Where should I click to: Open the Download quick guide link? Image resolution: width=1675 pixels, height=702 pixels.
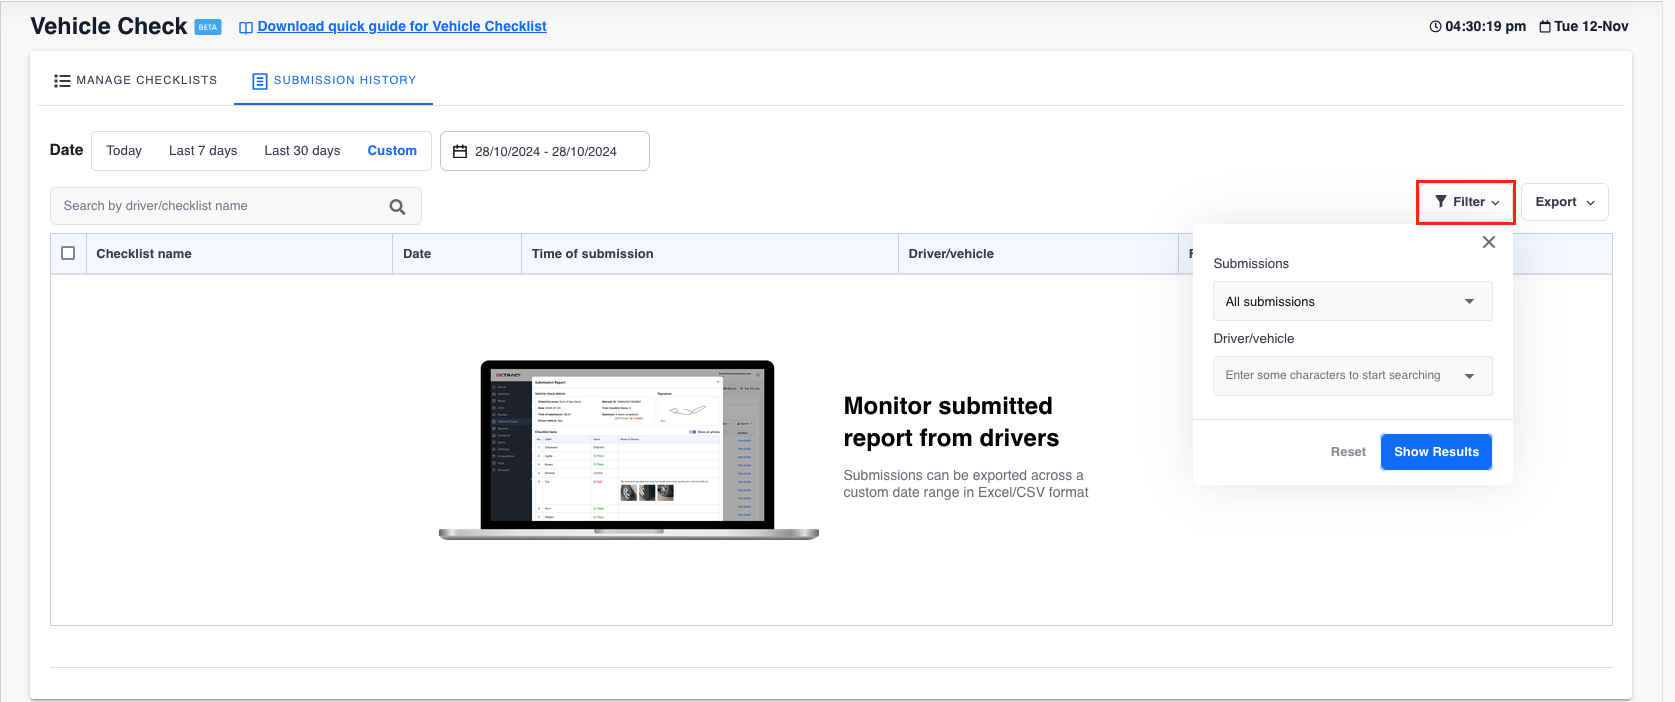pos(402,26)
